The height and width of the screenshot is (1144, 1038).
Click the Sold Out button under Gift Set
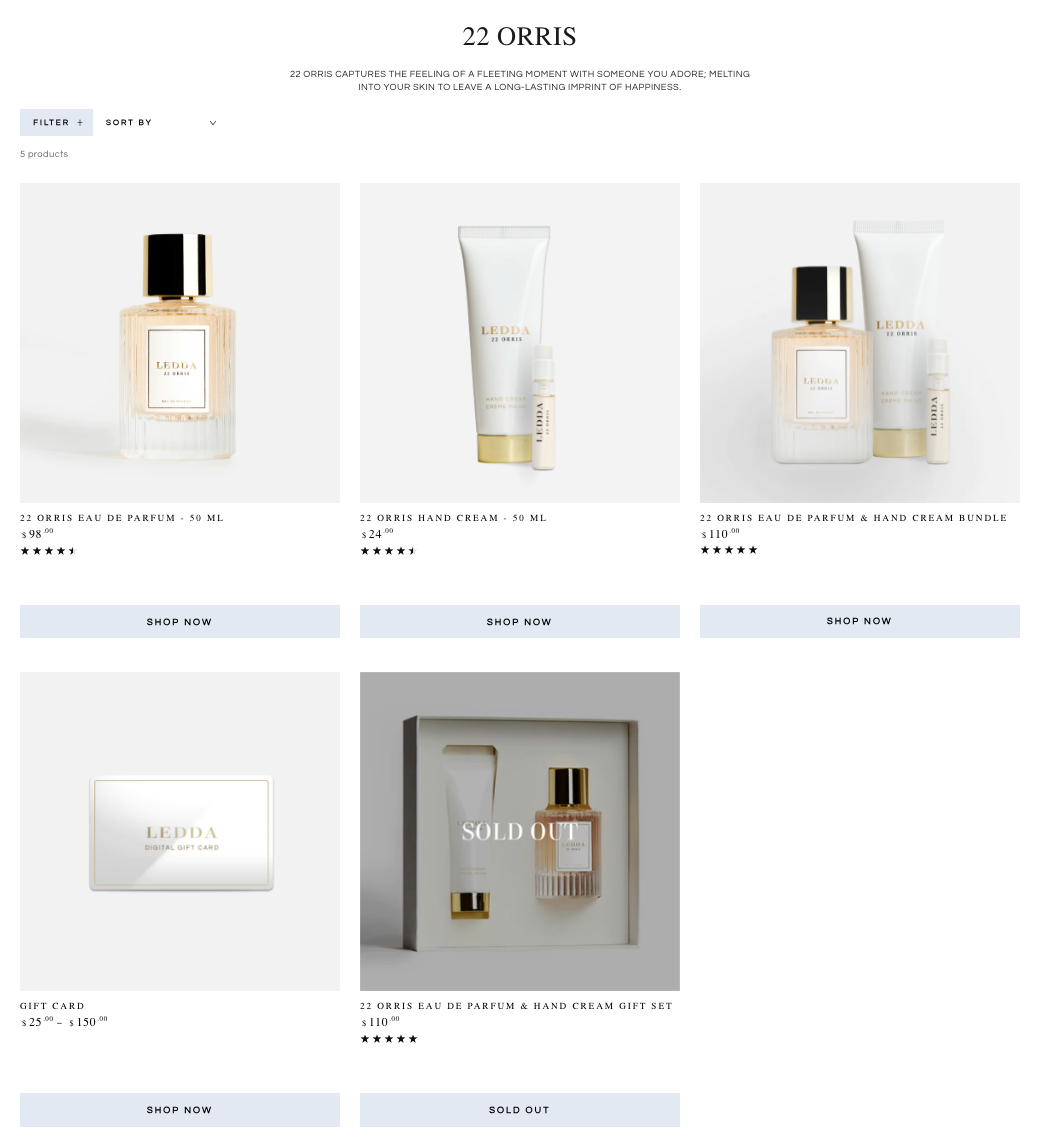(x=519, y=1110)
